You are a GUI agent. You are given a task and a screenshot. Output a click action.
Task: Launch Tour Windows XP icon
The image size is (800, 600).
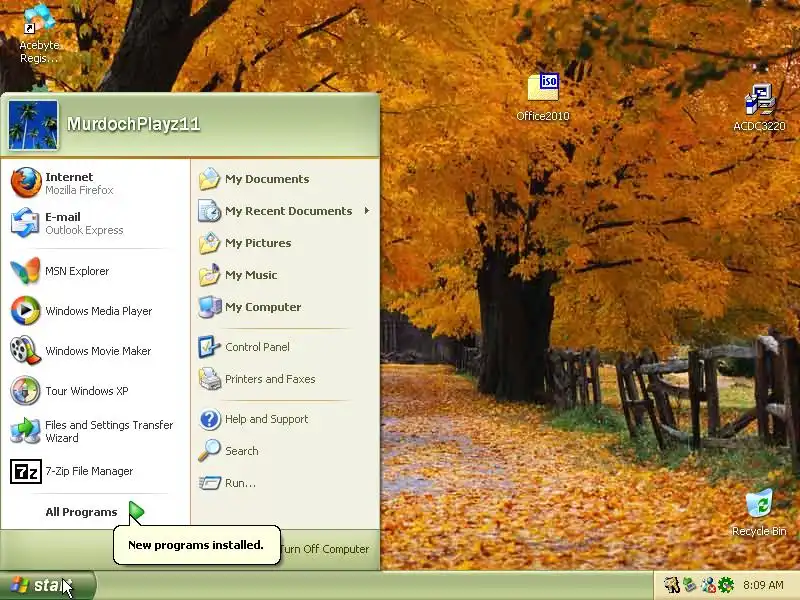25,390
